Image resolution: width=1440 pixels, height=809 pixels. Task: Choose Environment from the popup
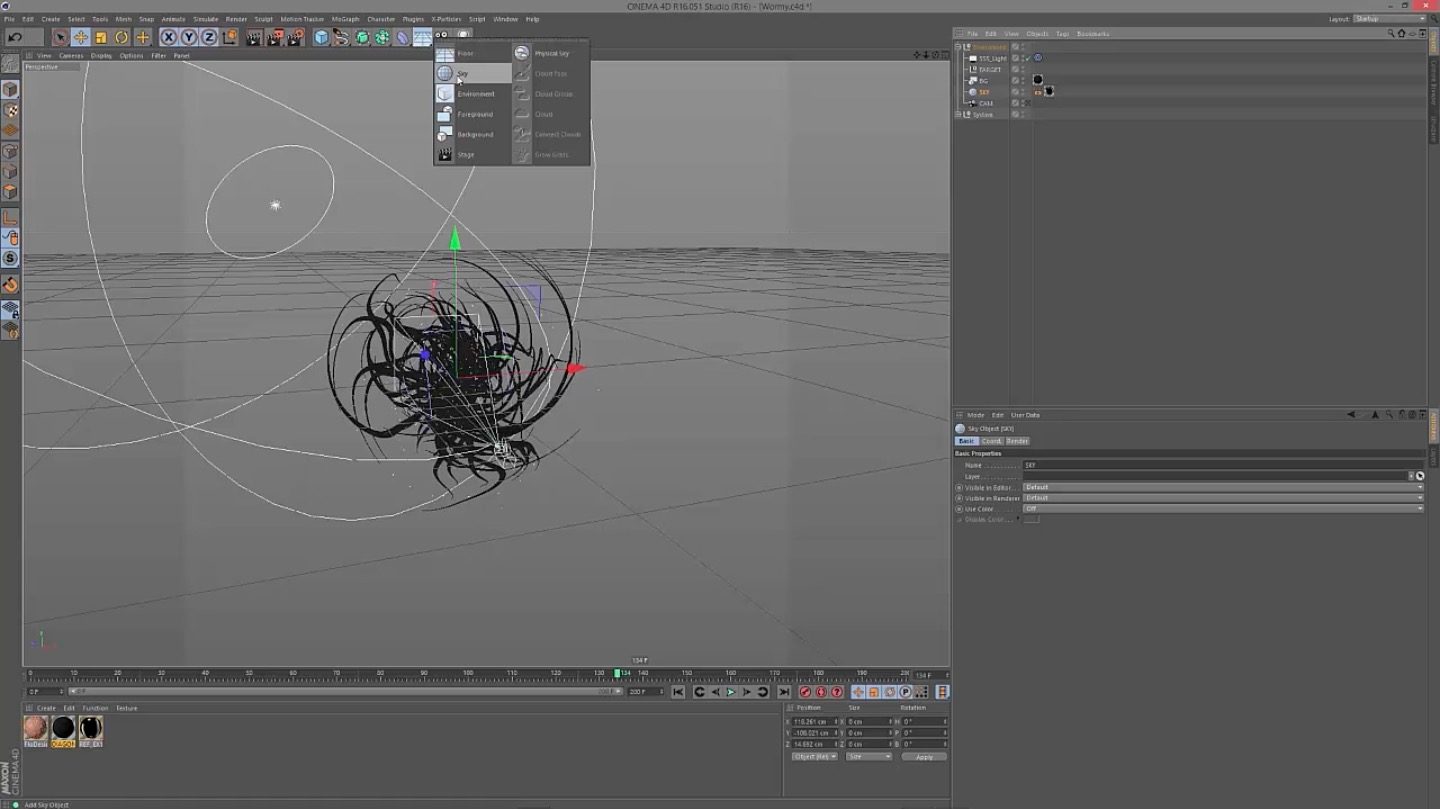click(473, 94)
